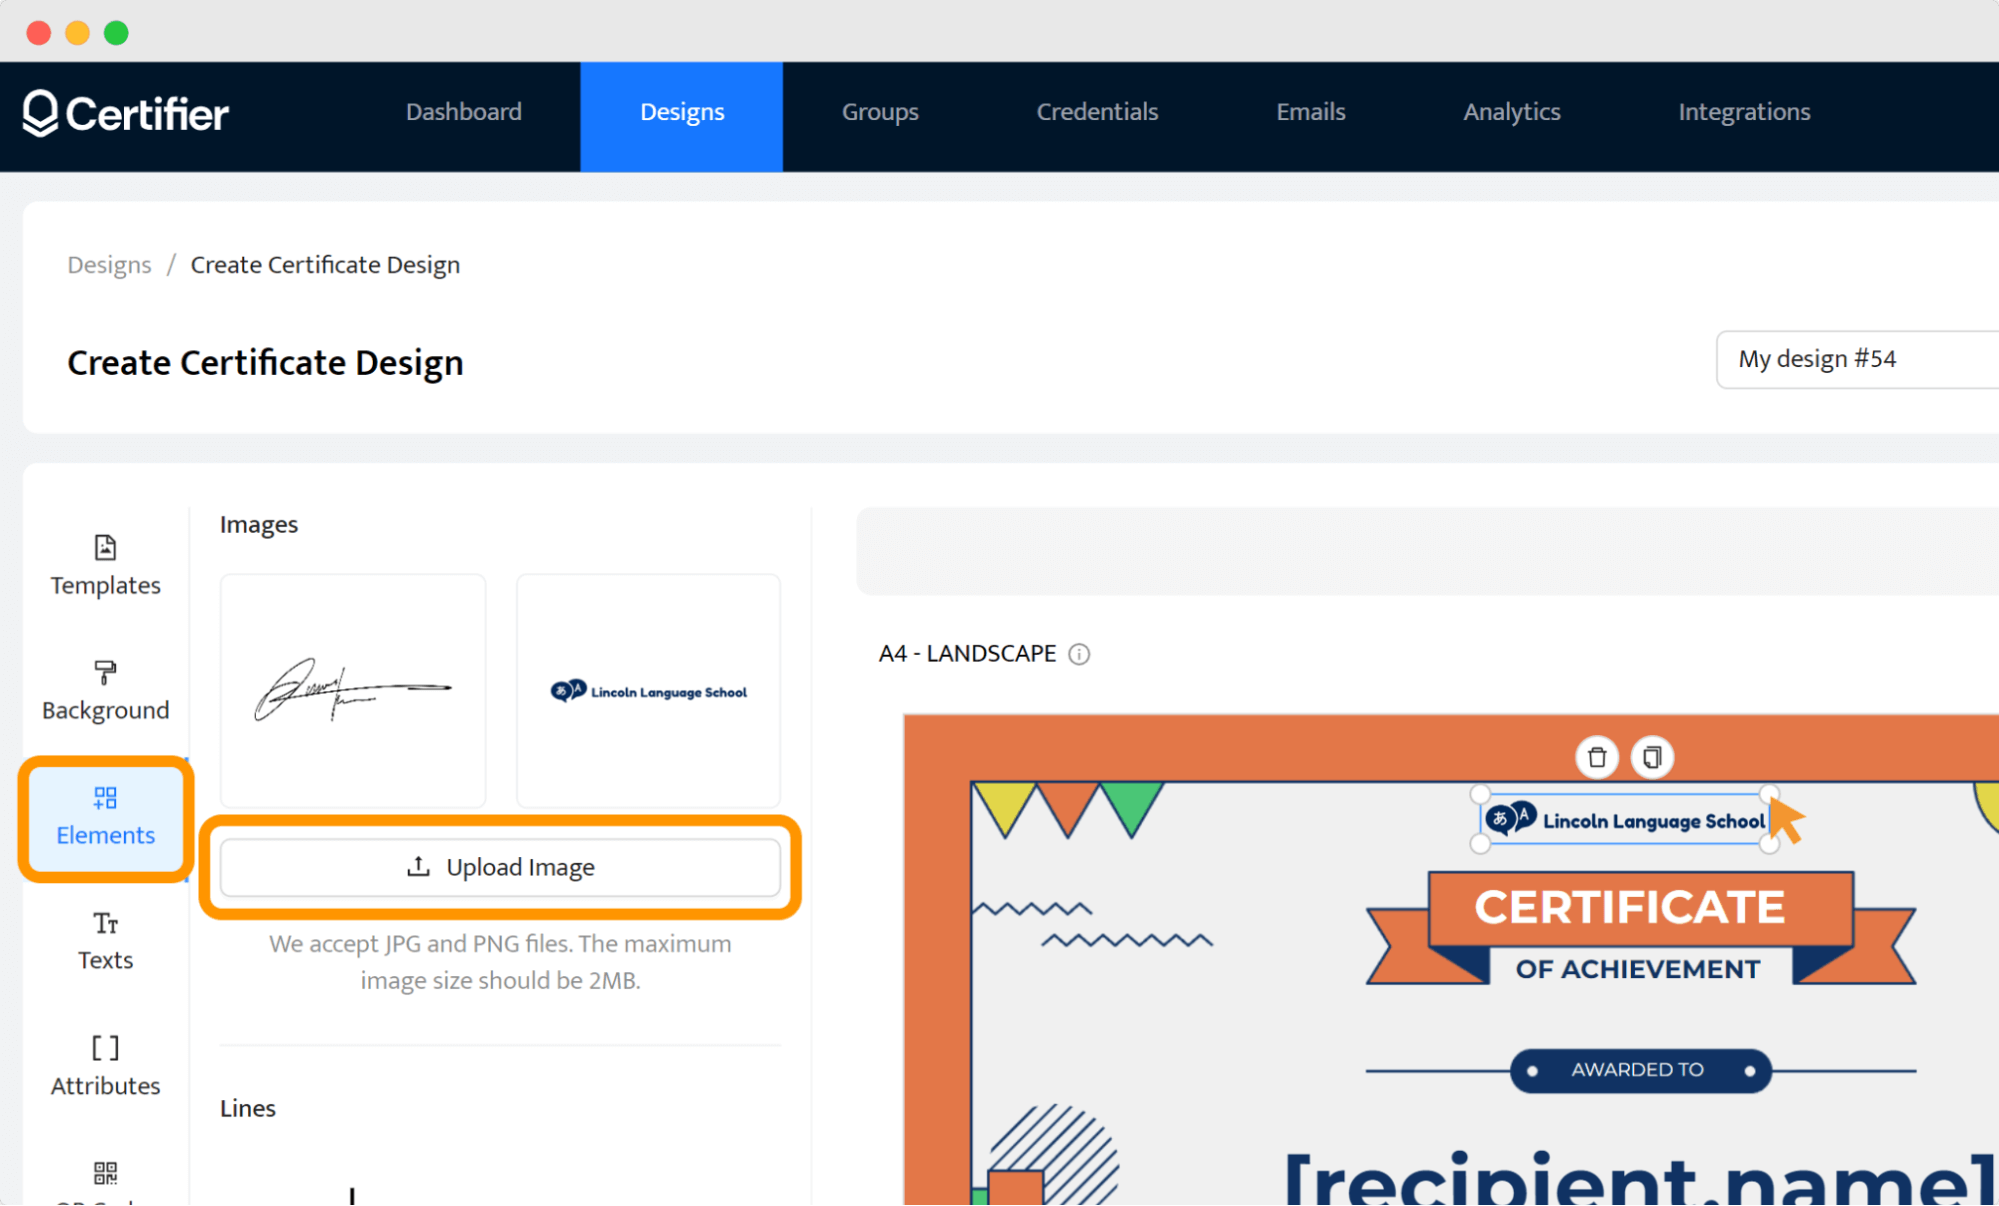
Task: Select the OF ACHIEVEMENT text on certificate
Action: [1638, 969]
